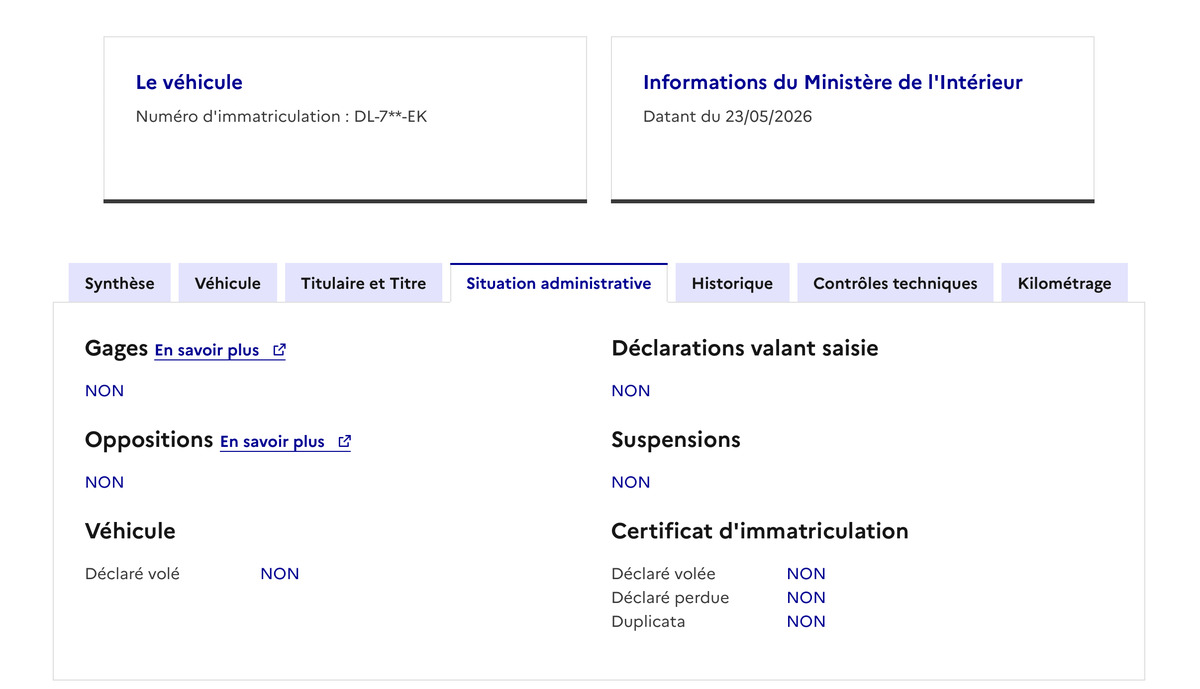Select the registration number DL-7**-EK text
This screenshot has width=1200, height=689.
[x=390, y=116]
